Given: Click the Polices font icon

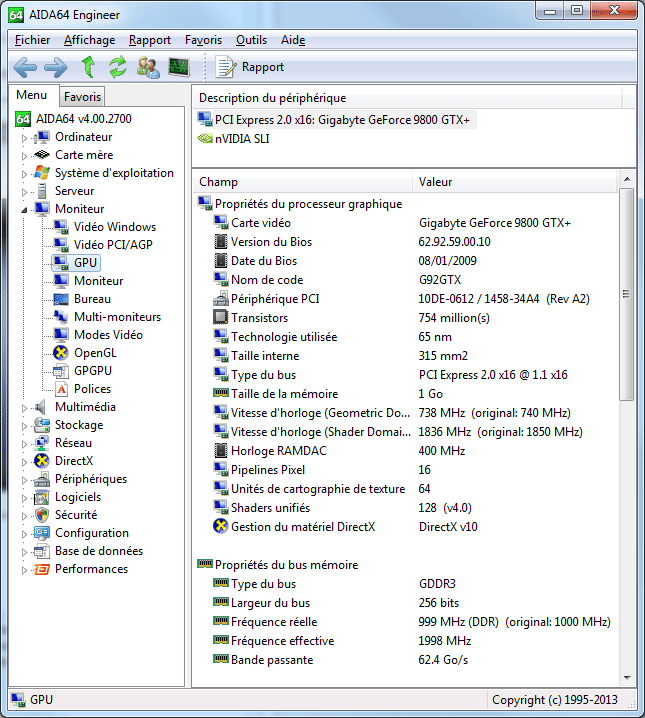Looking at the screenshot, I should coord(61,389).
